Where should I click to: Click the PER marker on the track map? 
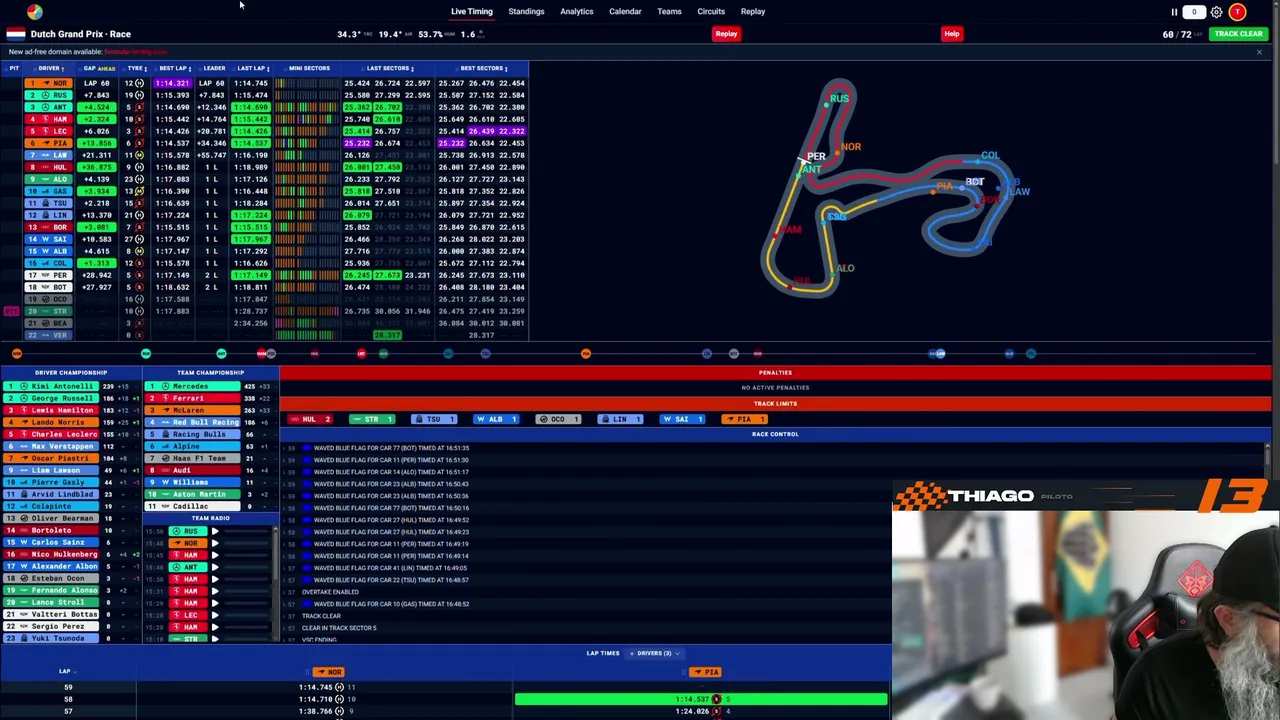point(816,156)
